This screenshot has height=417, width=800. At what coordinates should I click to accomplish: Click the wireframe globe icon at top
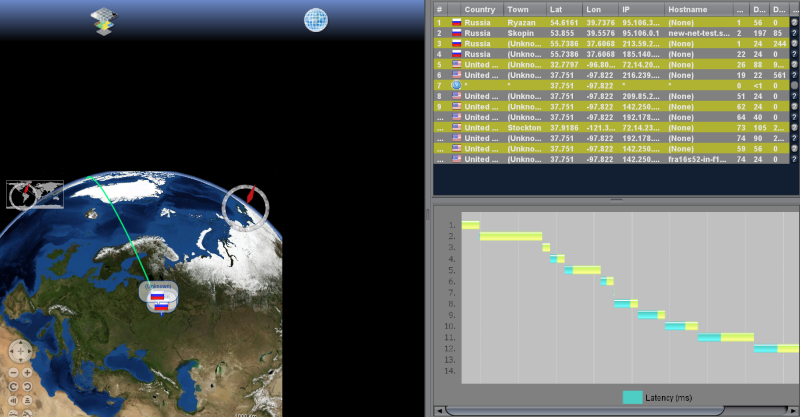(x=316, y=20)
